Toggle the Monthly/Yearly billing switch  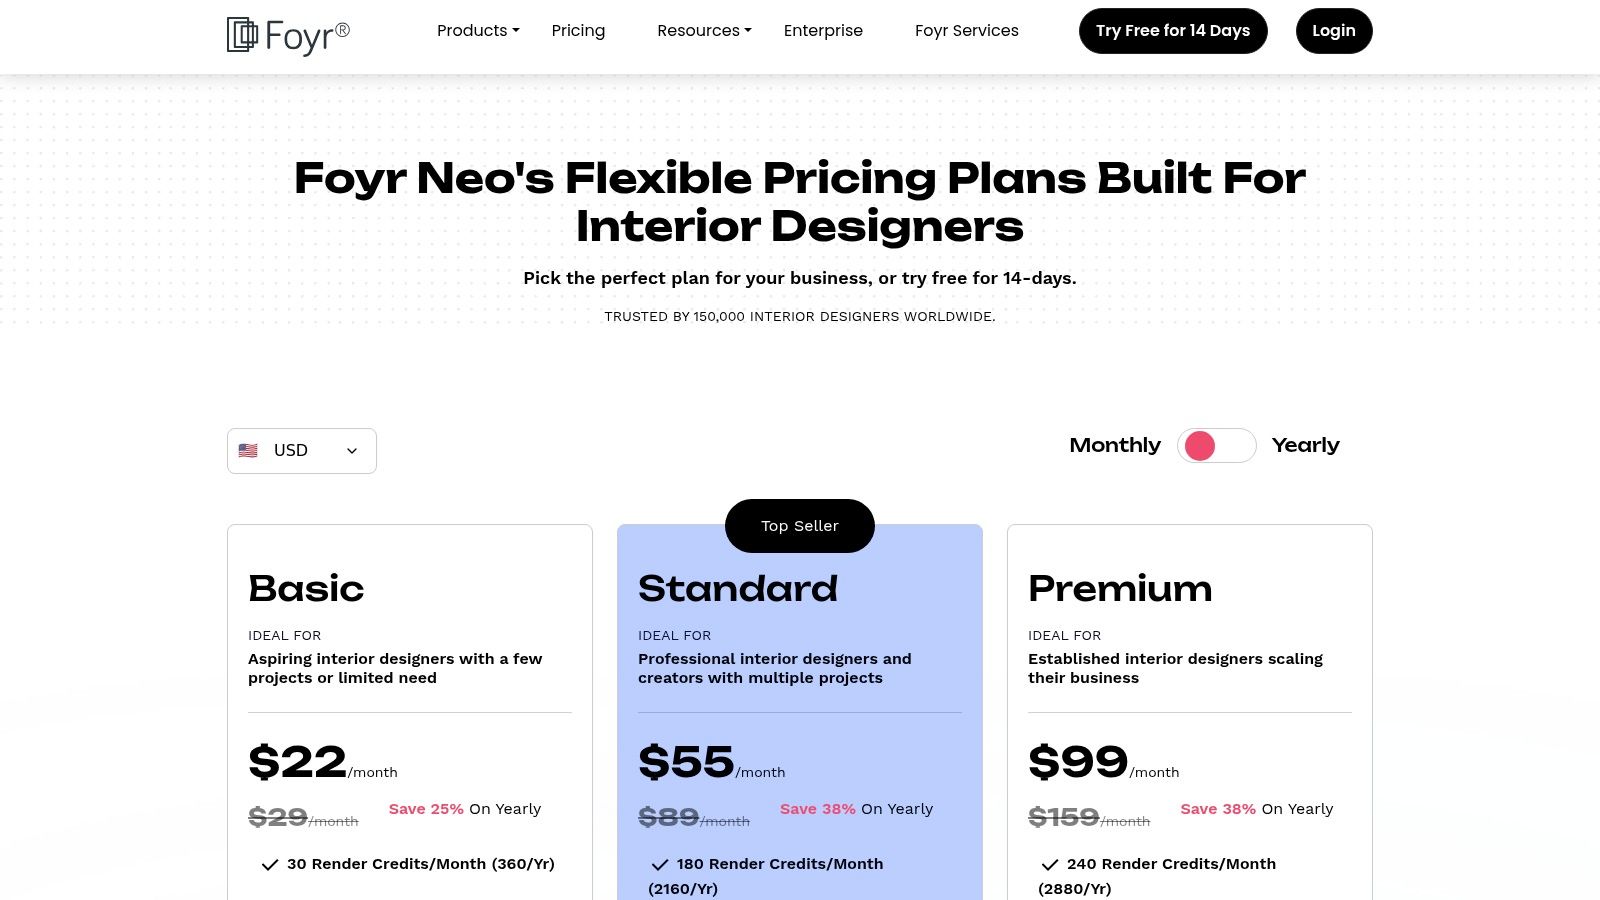click(1216, 446)
